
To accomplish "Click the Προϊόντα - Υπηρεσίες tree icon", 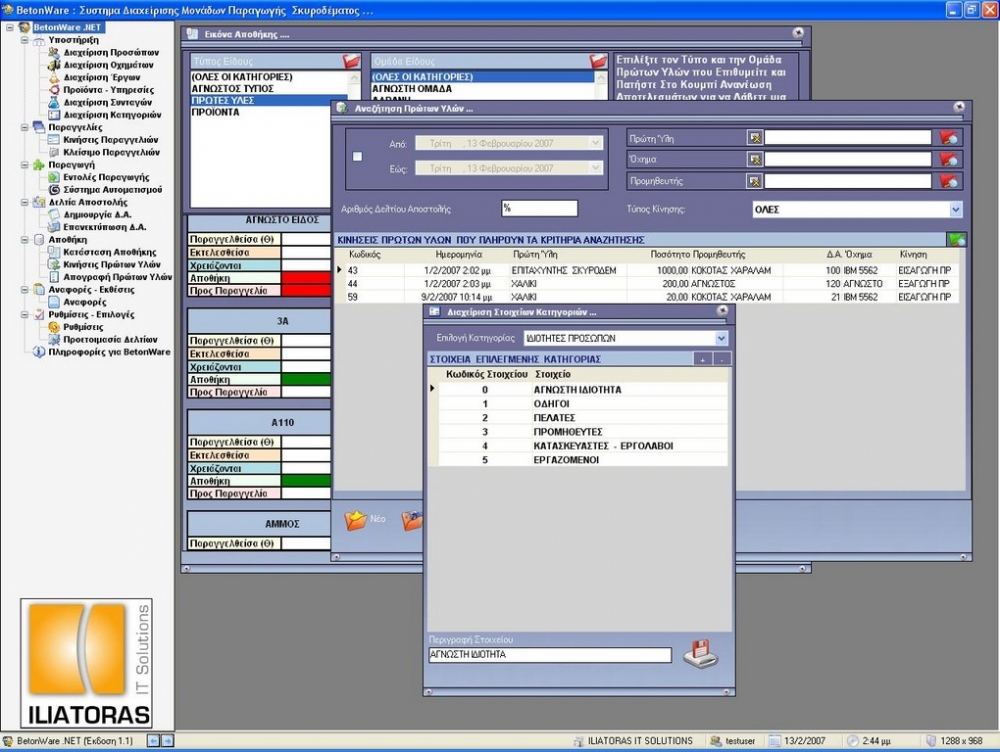I will [54, 89].
